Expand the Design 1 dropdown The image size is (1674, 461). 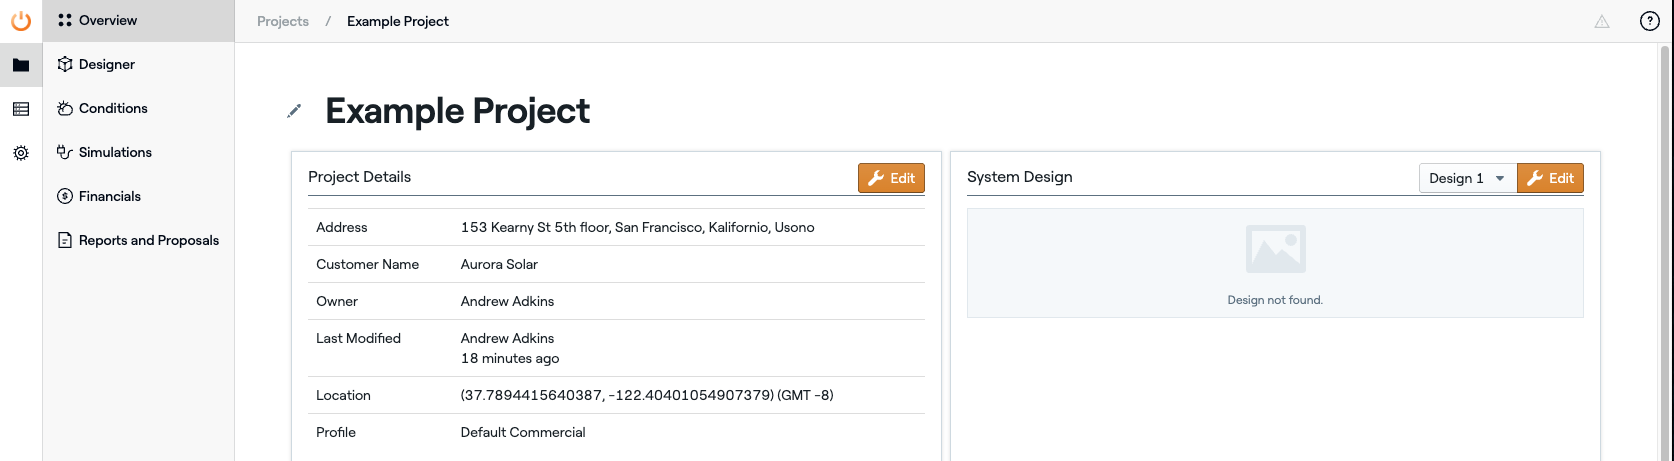1467,178
